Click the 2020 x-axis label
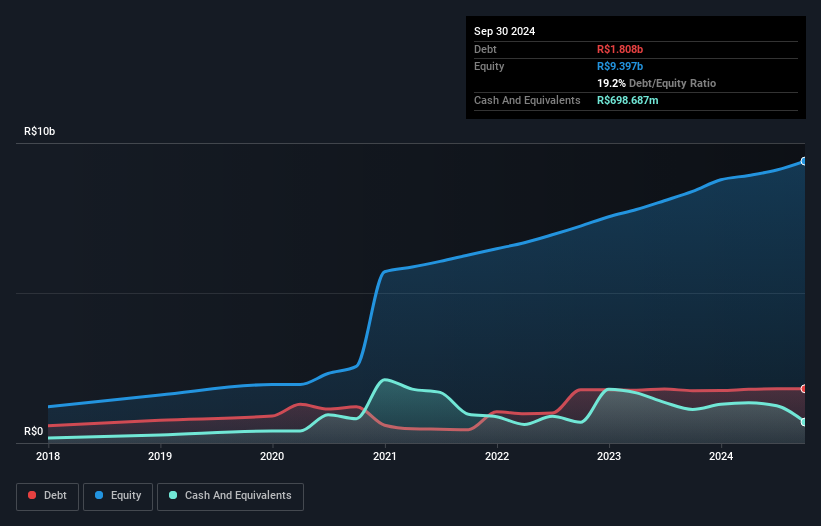821x526 pixels. click(x=272, y=456)
